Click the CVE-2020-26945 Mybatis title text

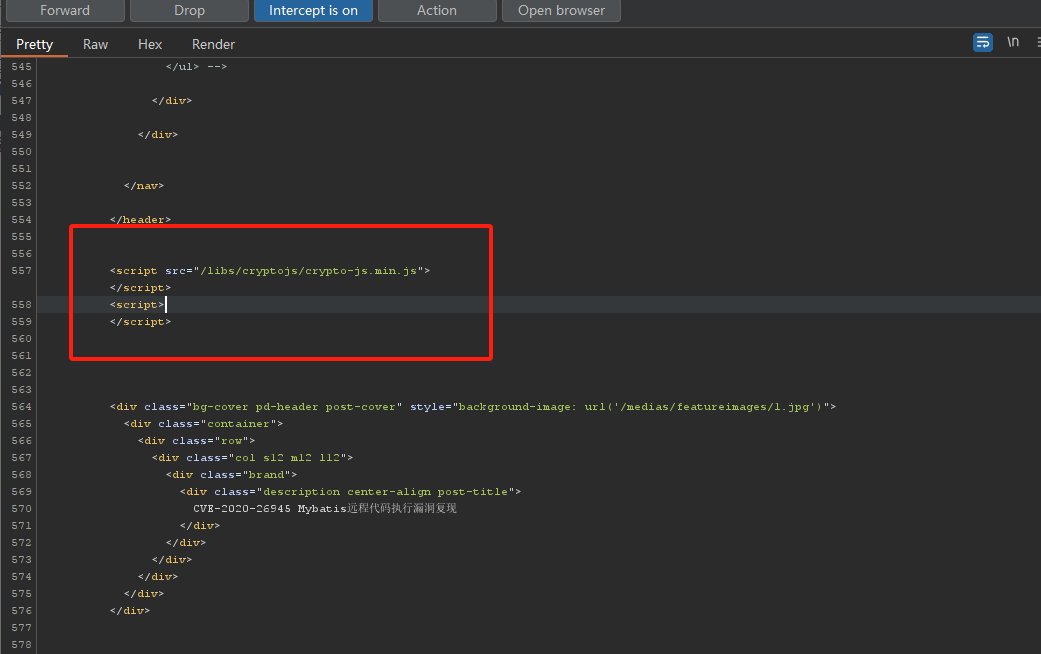coord(325,509)
